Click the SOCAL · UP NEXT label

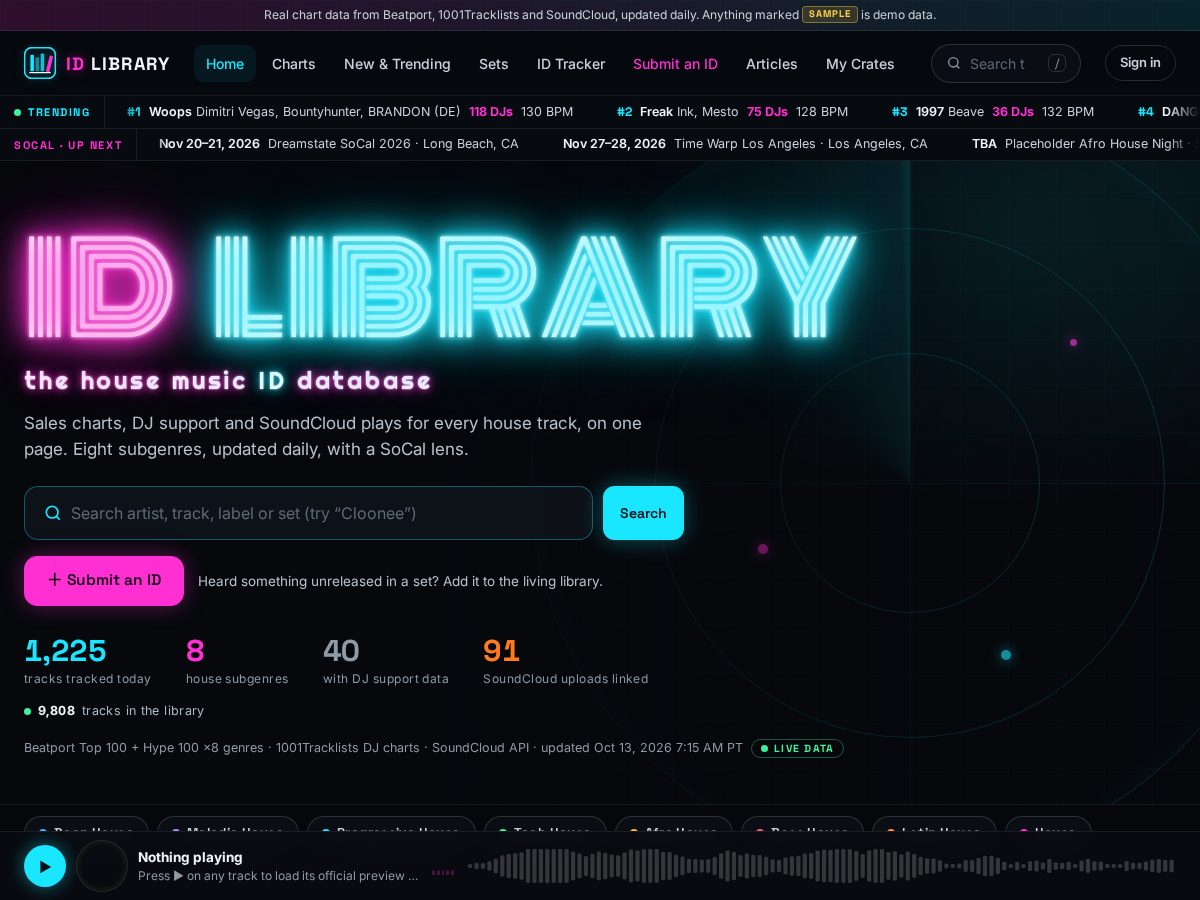pos(68,145)
